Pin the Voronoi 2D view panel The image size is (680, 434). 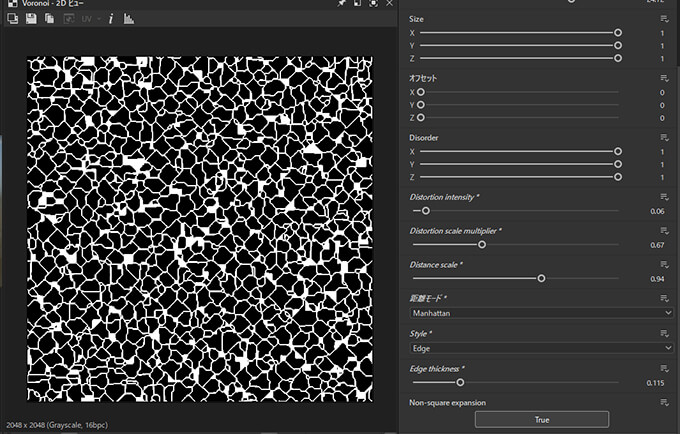point(342,4)
